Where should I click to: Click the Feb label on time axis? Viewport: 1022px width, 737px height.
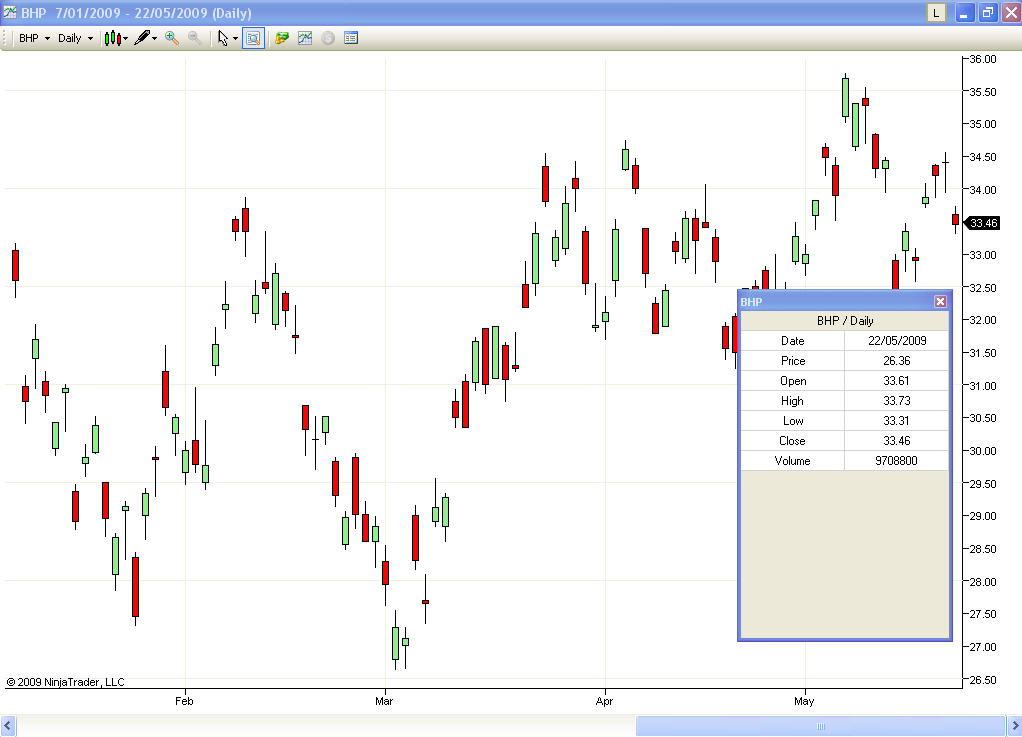click(184, 701)
